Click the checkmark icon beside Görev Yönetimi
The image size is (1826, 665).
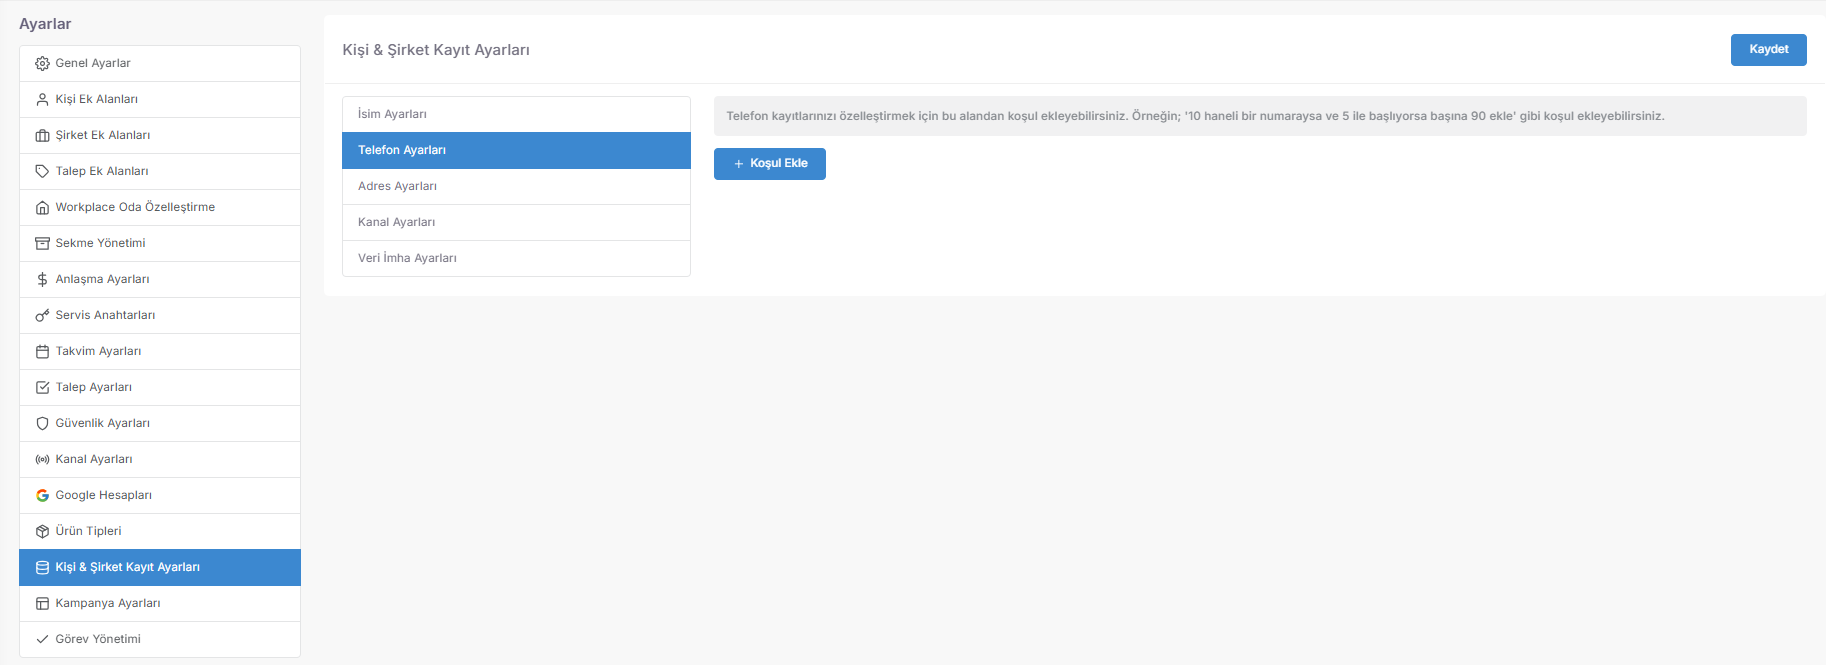point(42,639)
